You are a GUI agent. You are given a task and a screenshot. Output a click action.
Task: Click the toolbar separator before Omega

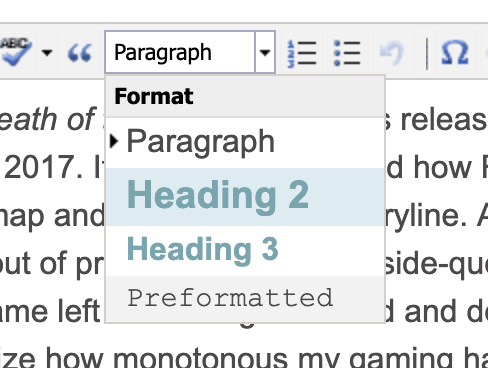pos(427,53)
